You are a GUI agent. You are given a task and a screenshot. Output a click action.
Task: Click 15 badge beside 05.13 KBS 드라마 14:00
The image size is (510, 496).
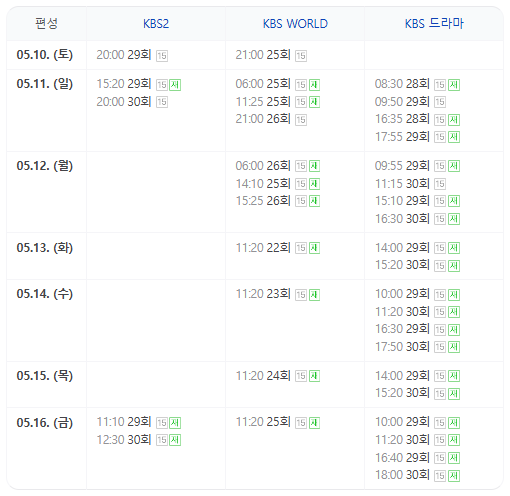point(440,248)
